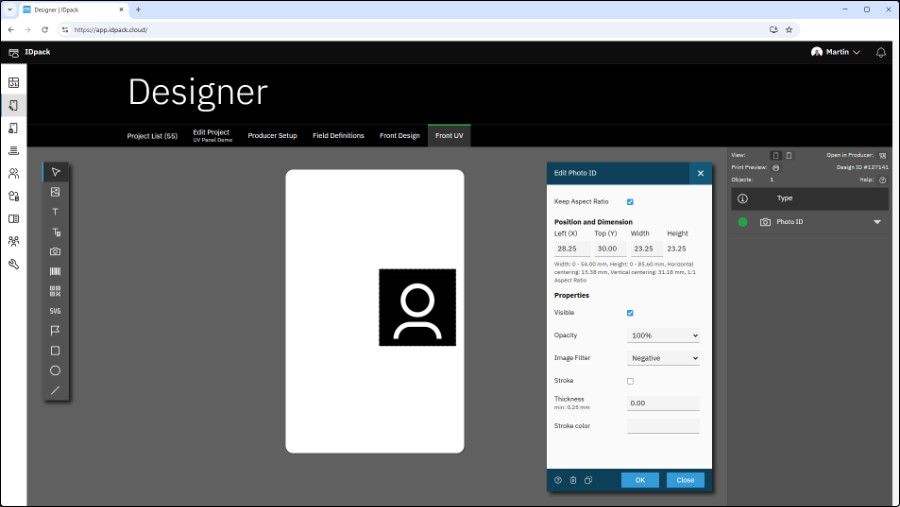This screenshot has height=507, width=900.
Task: Expand the Photo ID object row arrow
Action: (x=877, y=222)
